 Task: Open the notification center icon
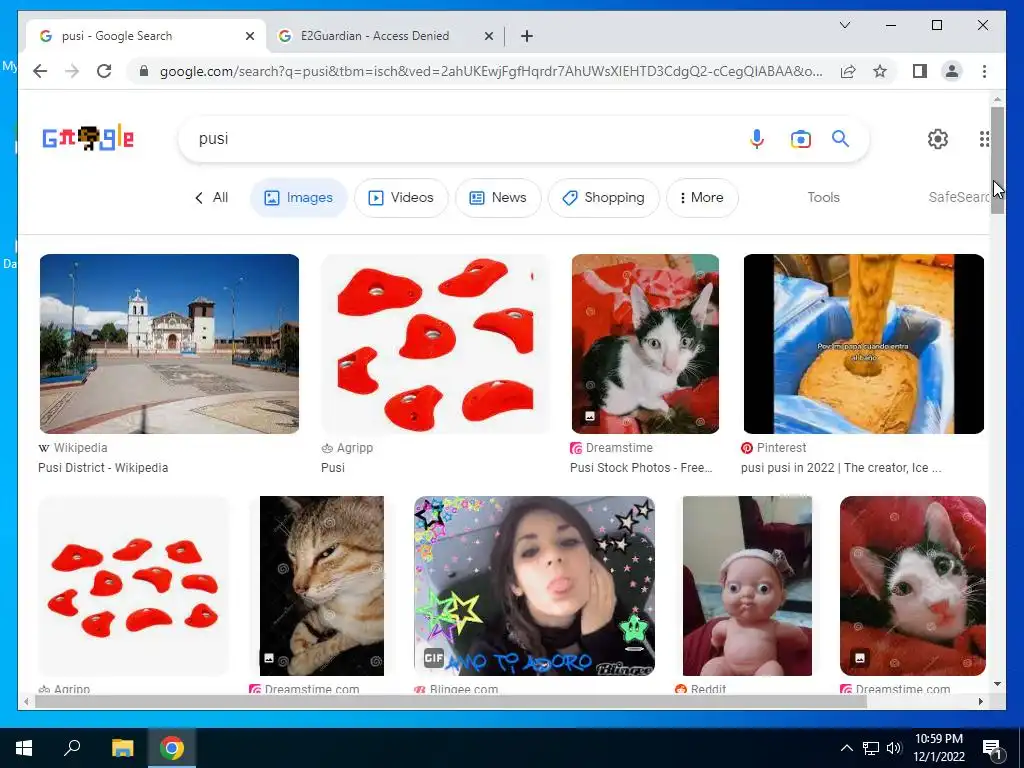(x=991, y=748)
